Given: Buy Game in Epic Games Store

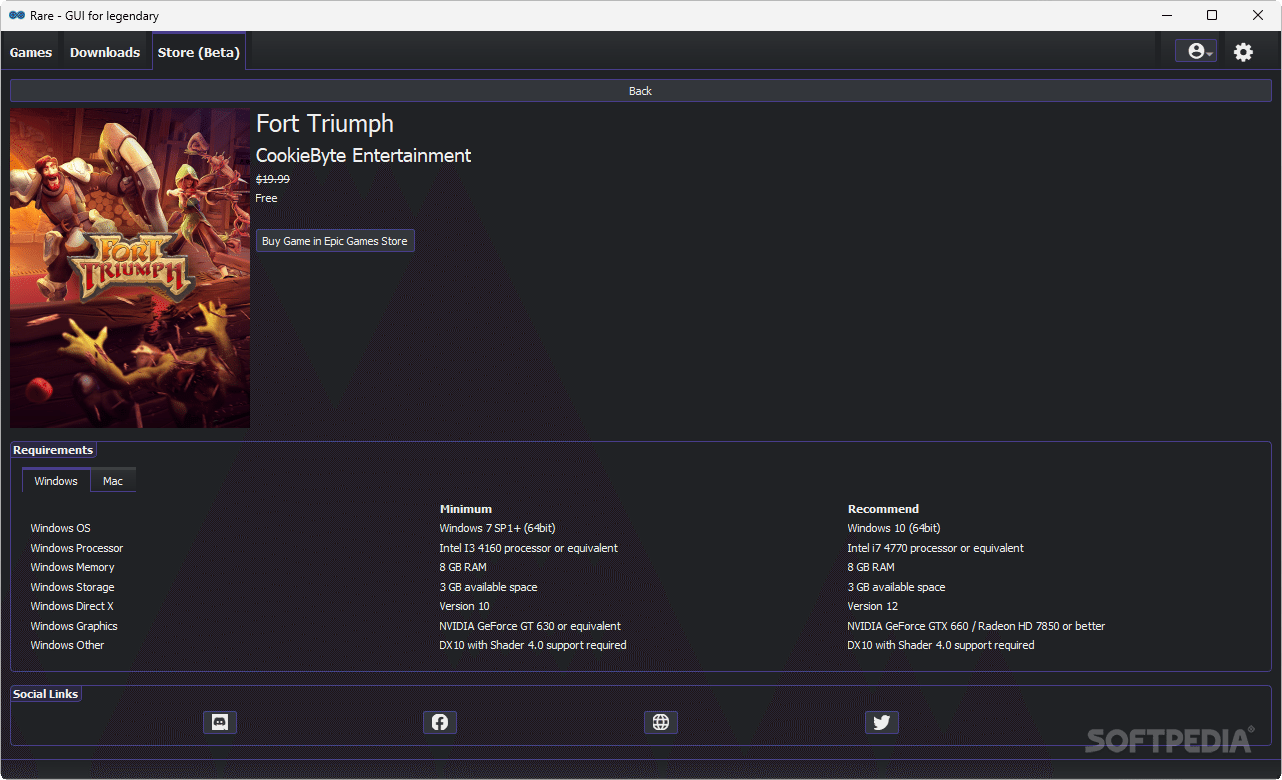Looking at the screenshot, I should coord(335,241).
